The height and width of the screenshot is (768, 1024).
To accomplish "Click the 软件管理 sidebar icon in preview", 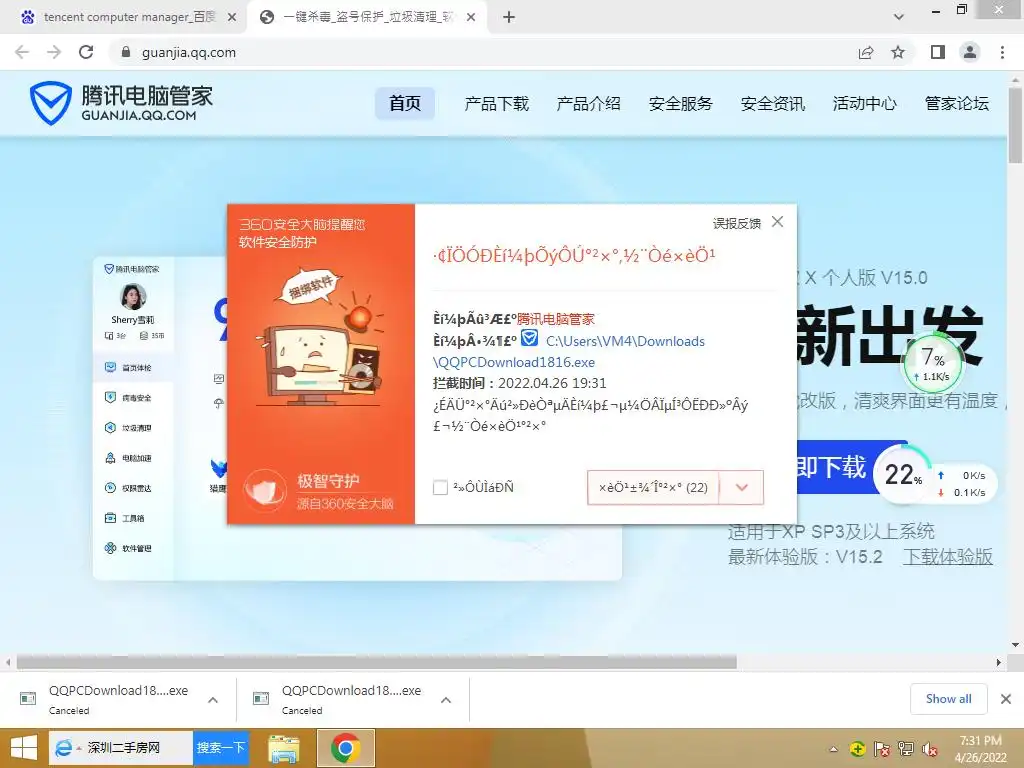I will [110, 548].
